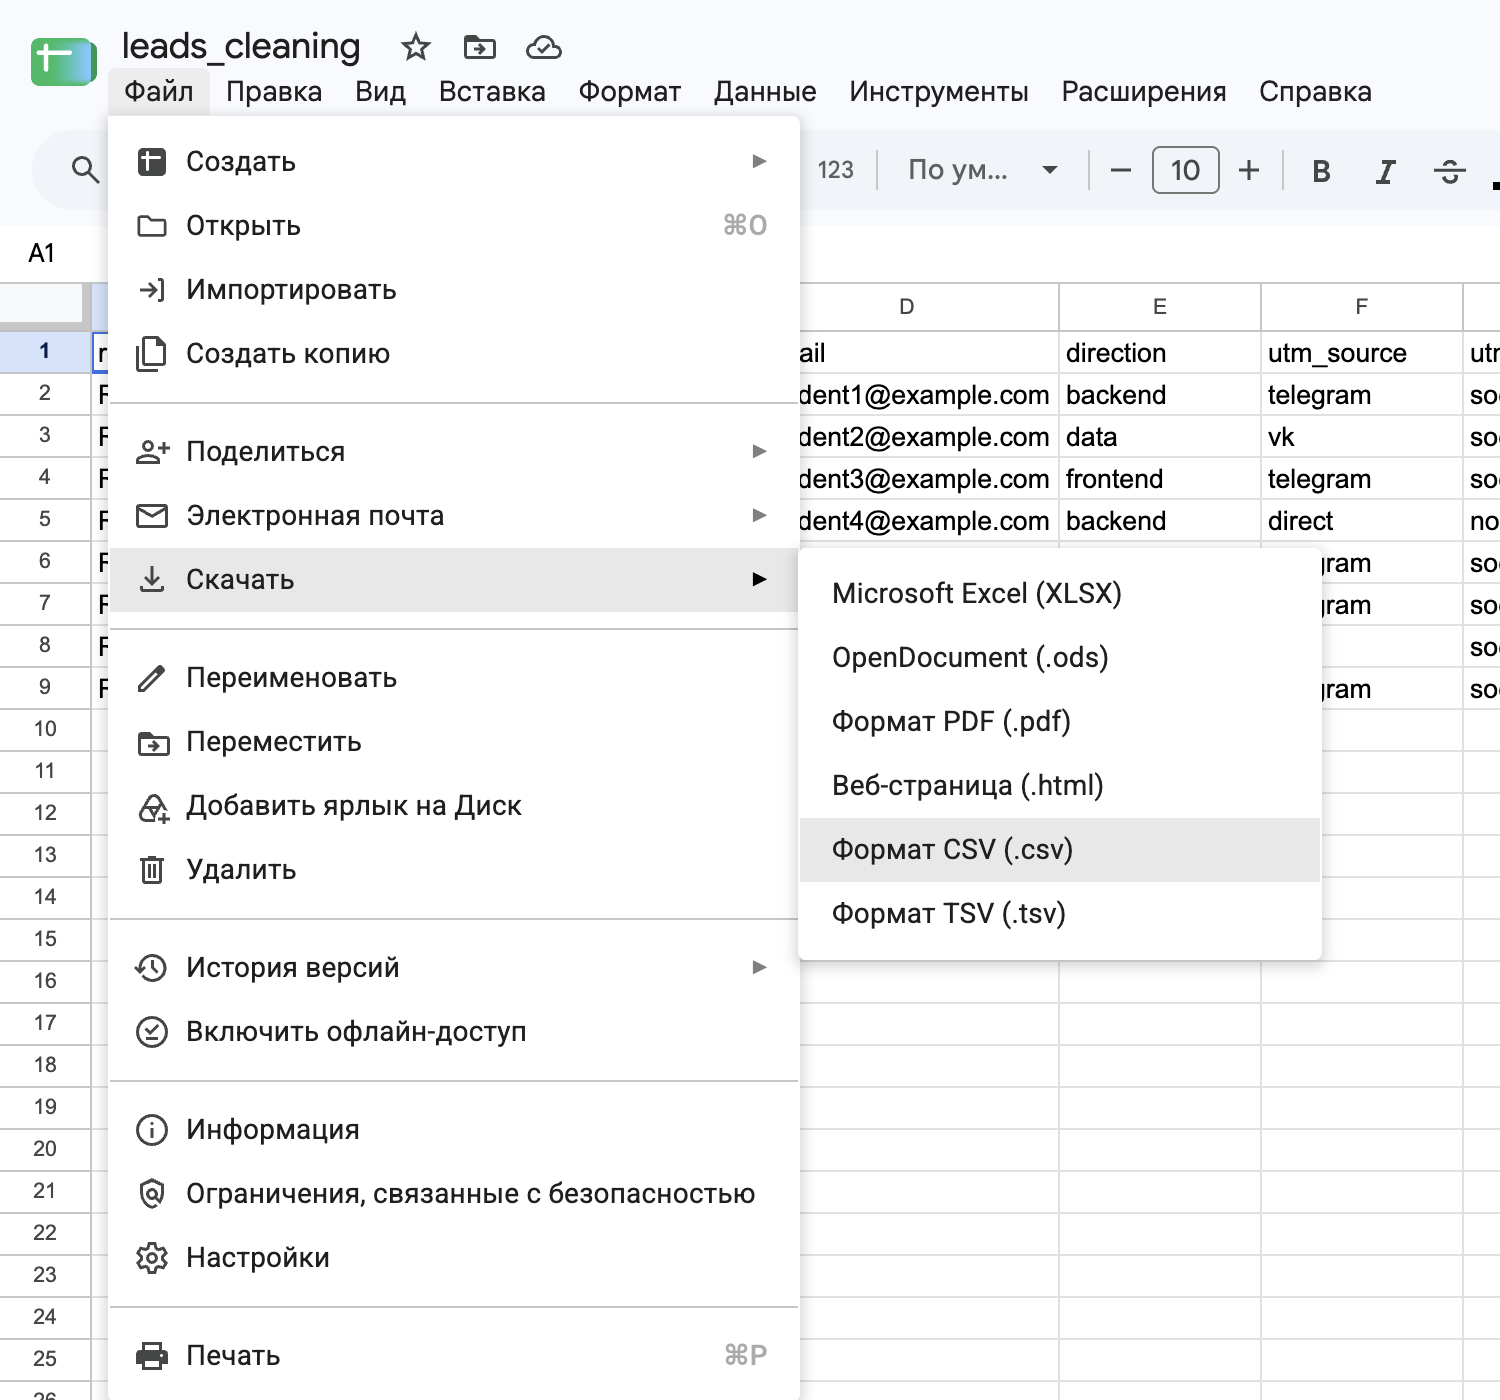
Task: Check the cloud save status icon
Action: click(x=543, y=47)
